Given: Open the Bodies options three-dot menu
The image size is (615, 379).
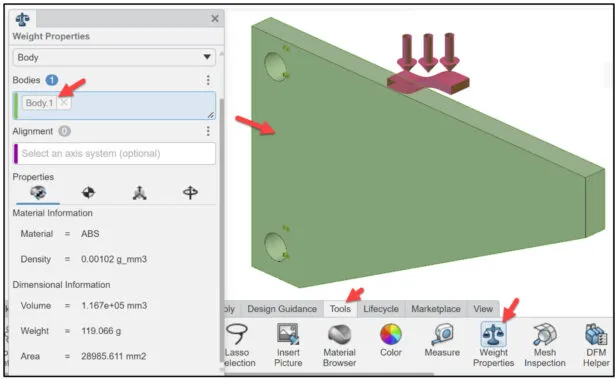Looking at the screenshot, I should tap(208, 80).
